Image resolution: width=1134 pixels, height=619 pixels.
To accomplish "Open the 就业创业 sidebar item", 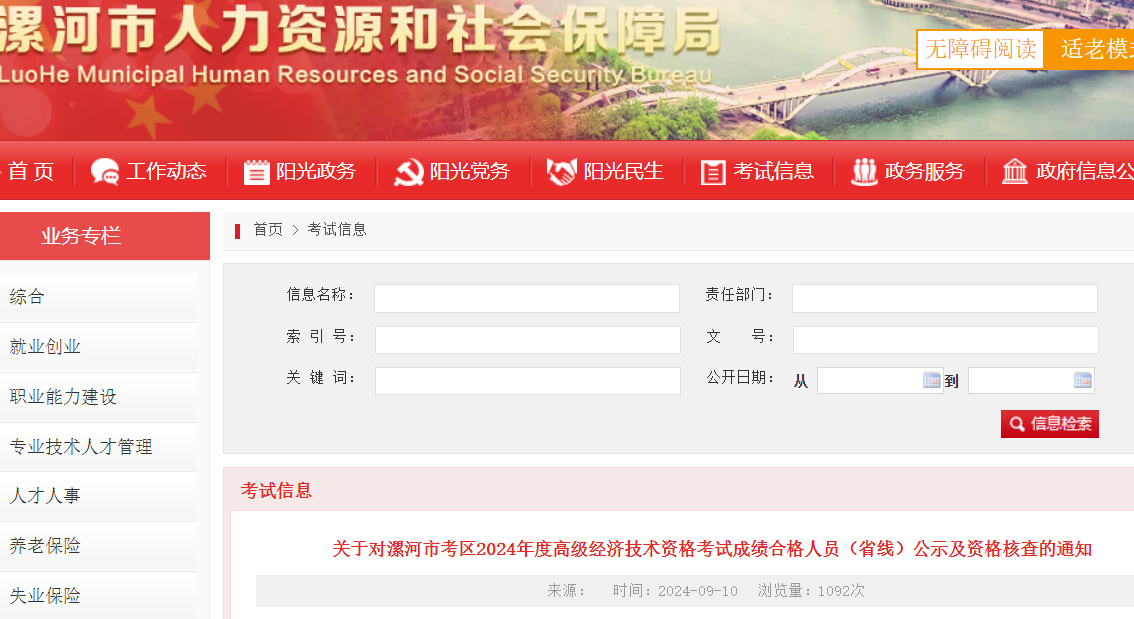I will (98, 347).
